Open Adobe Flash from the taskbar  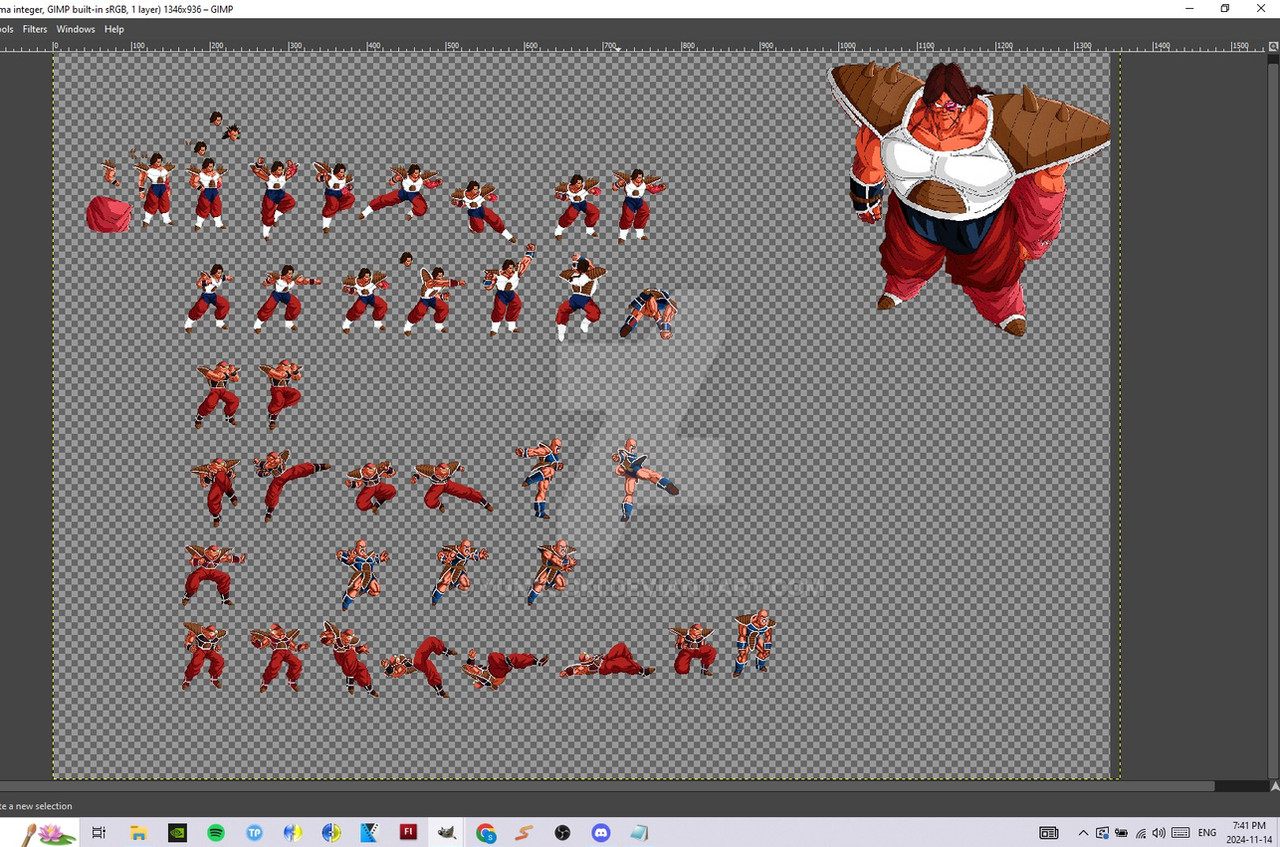[408, 832]
